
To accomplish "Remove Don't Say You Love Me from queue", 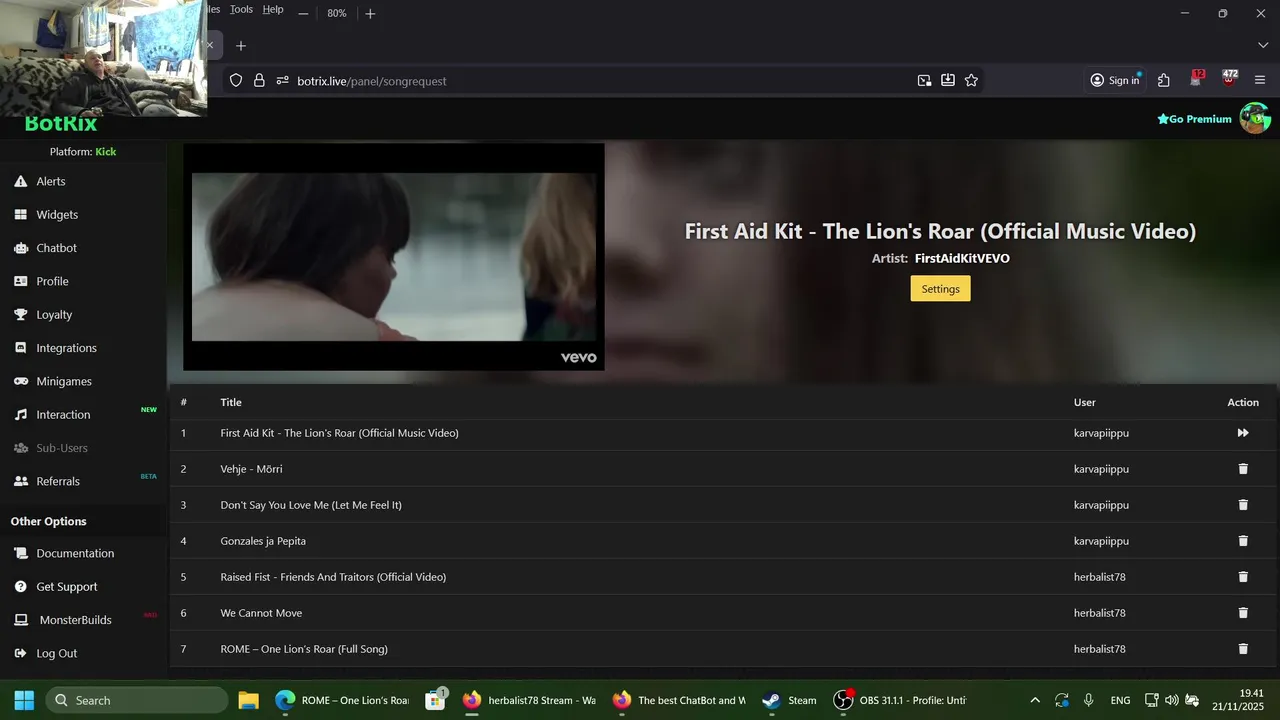I will (x=1243, y=505).
